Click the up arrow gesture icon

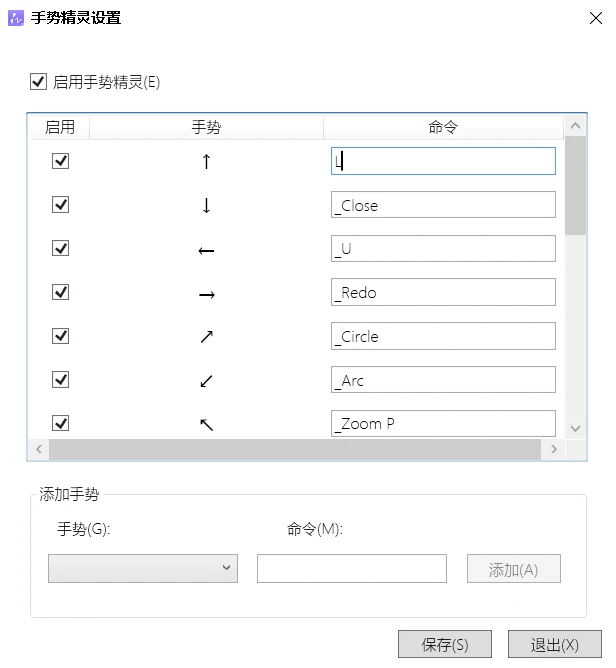click(206, 161)
